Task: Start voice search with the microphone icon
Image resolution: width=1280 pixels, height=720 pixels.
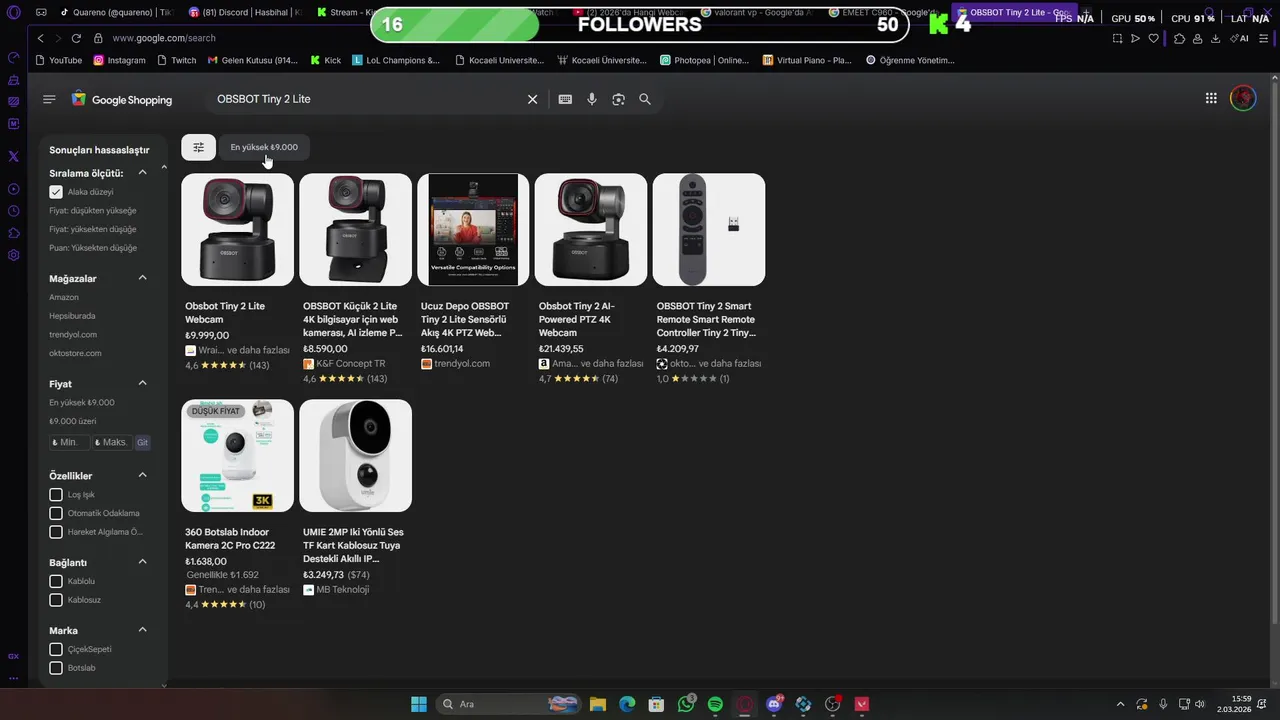Action: click(592, 99)
